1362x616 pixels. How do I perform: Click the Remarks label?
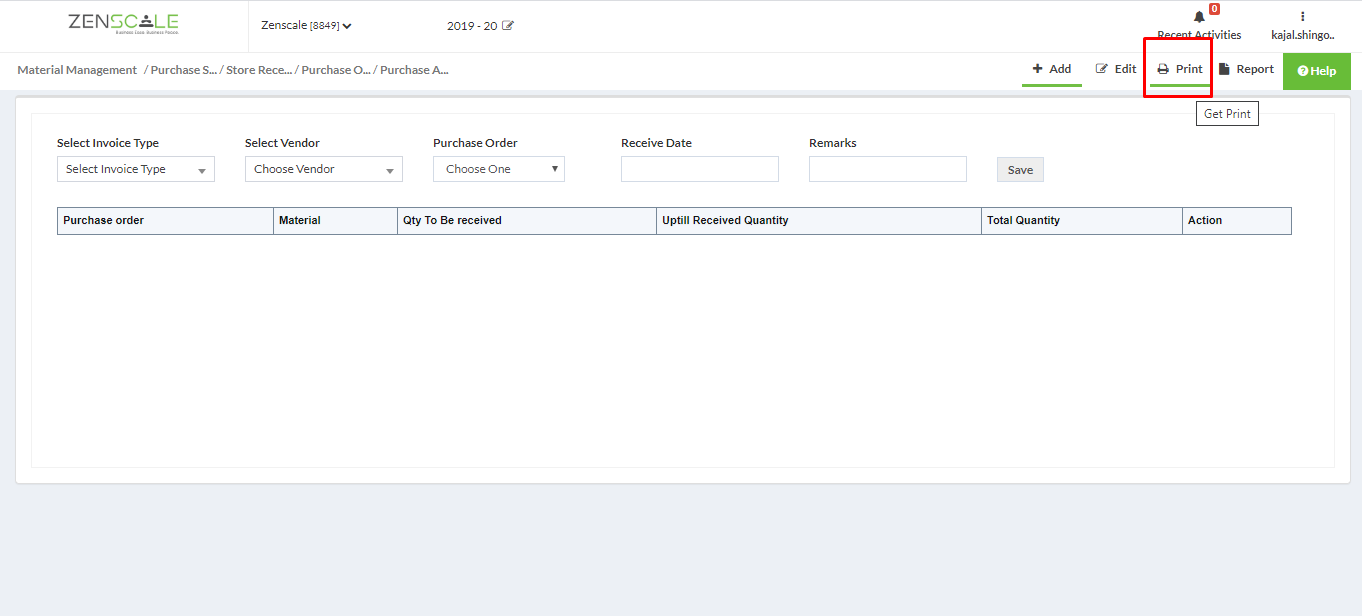(x=833, y=143)
